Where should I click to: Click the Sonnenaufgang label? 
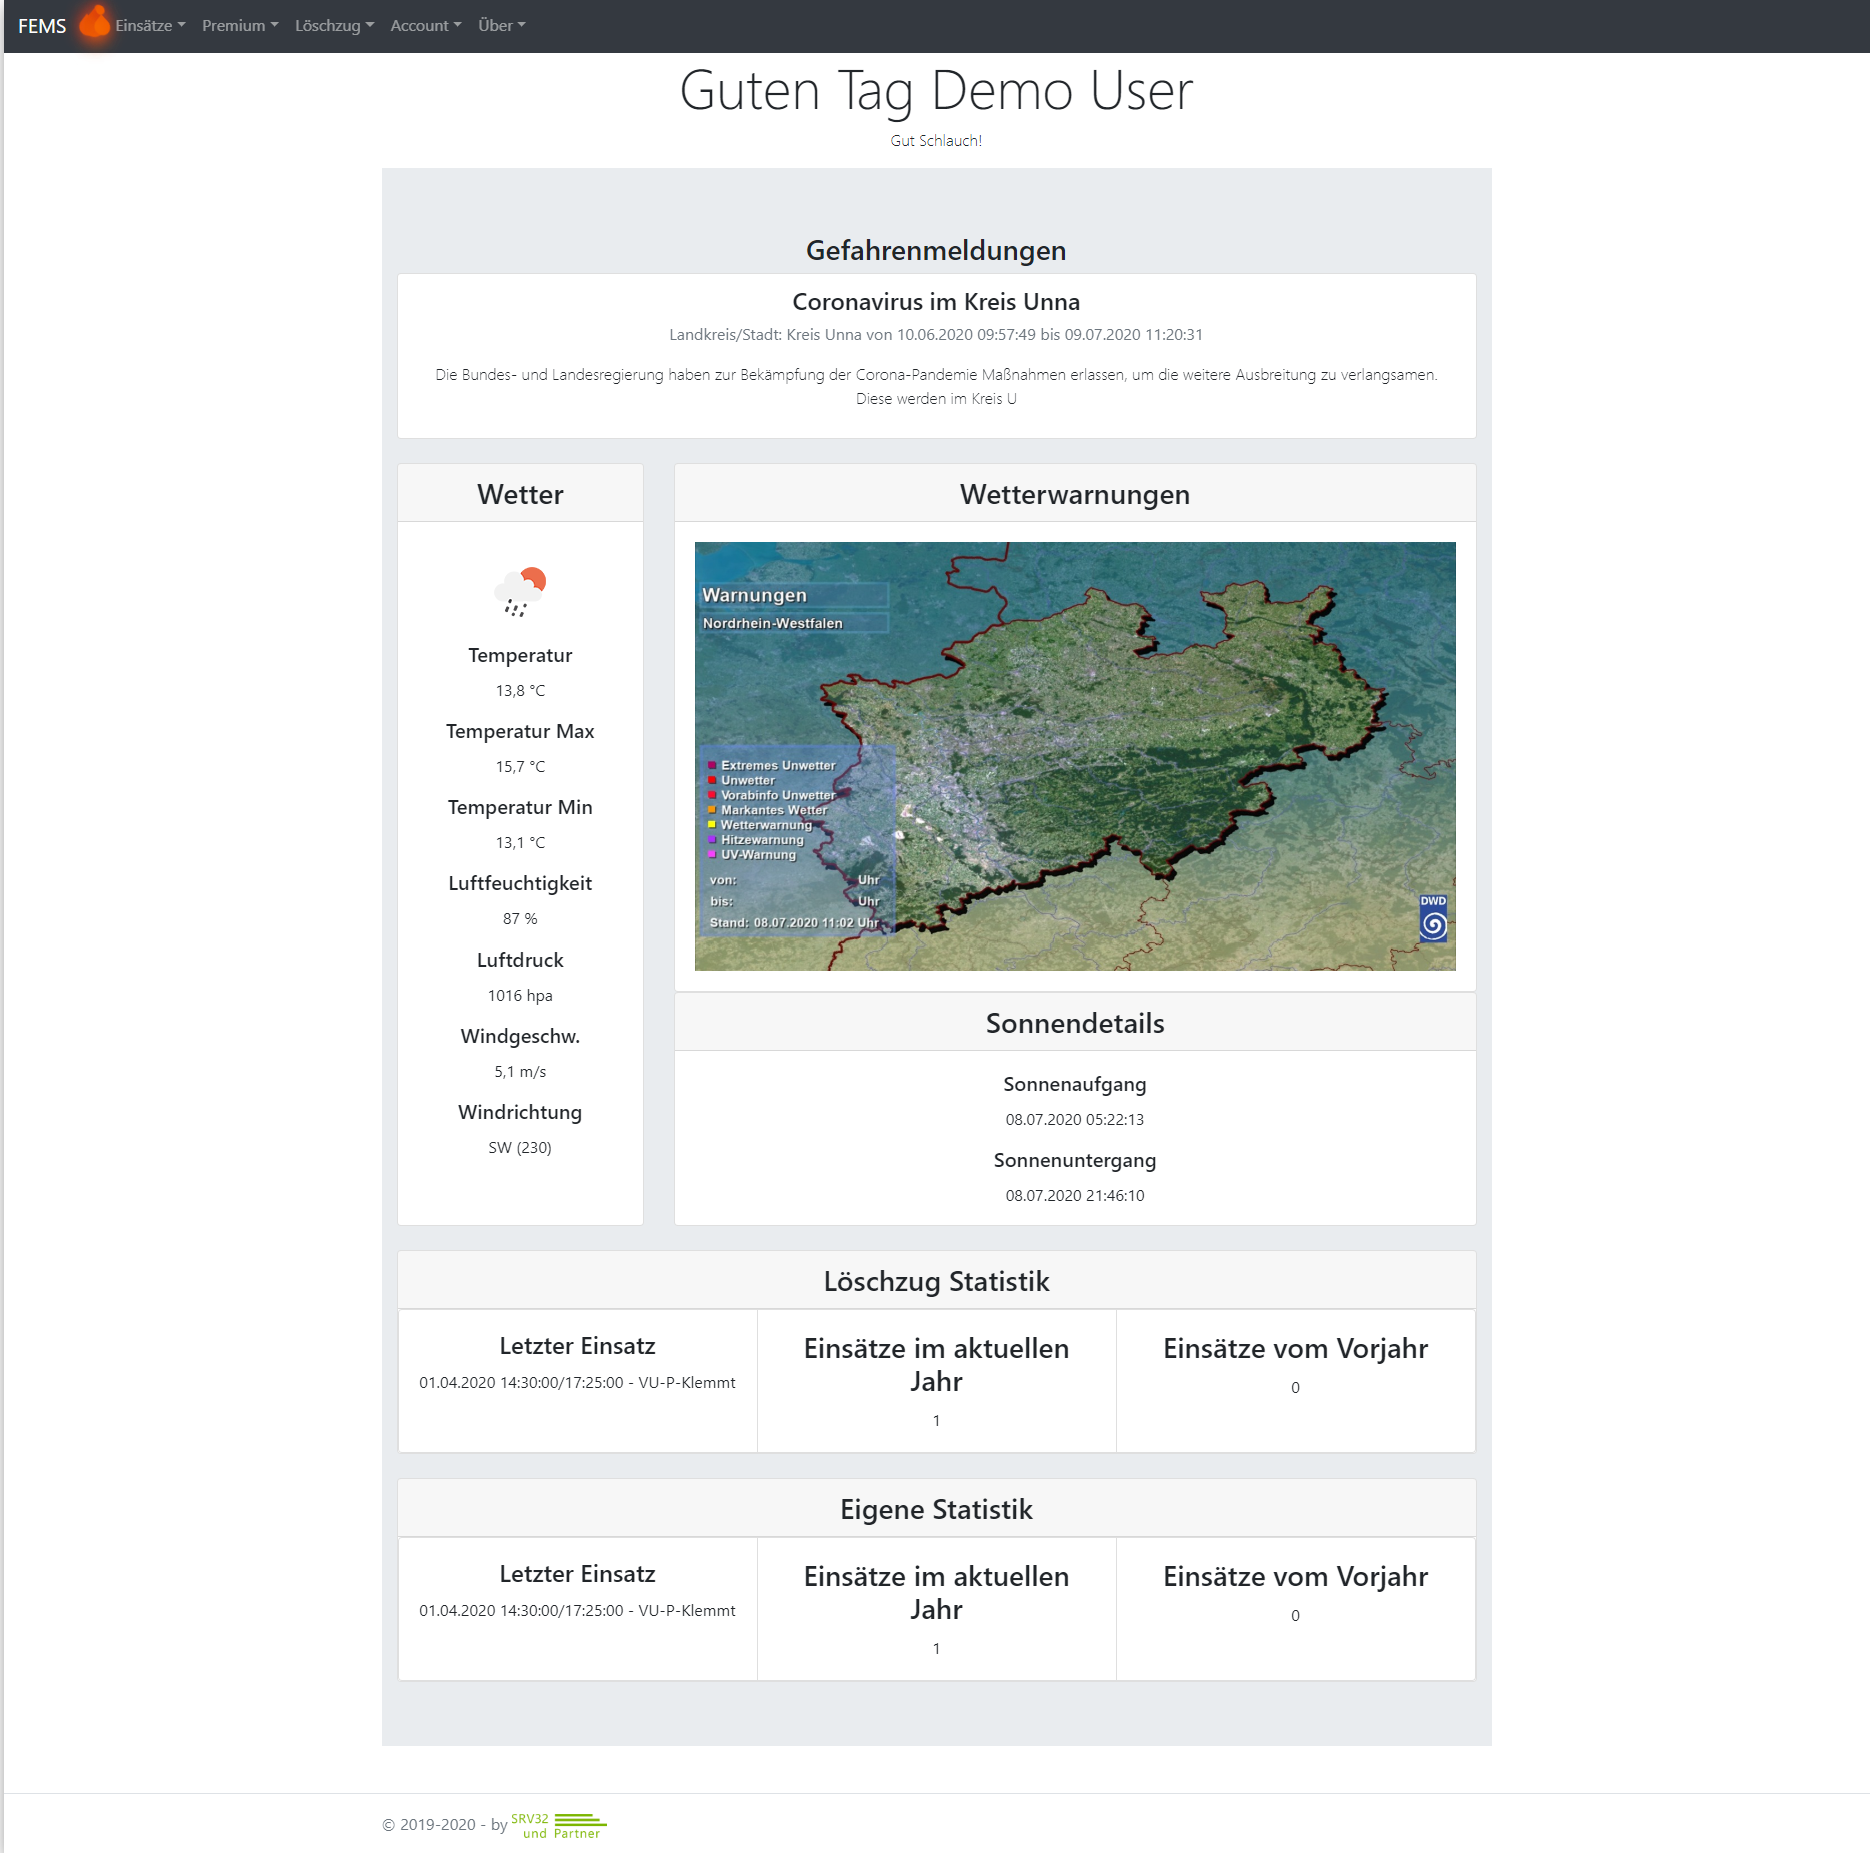tap(1075, 1084)
